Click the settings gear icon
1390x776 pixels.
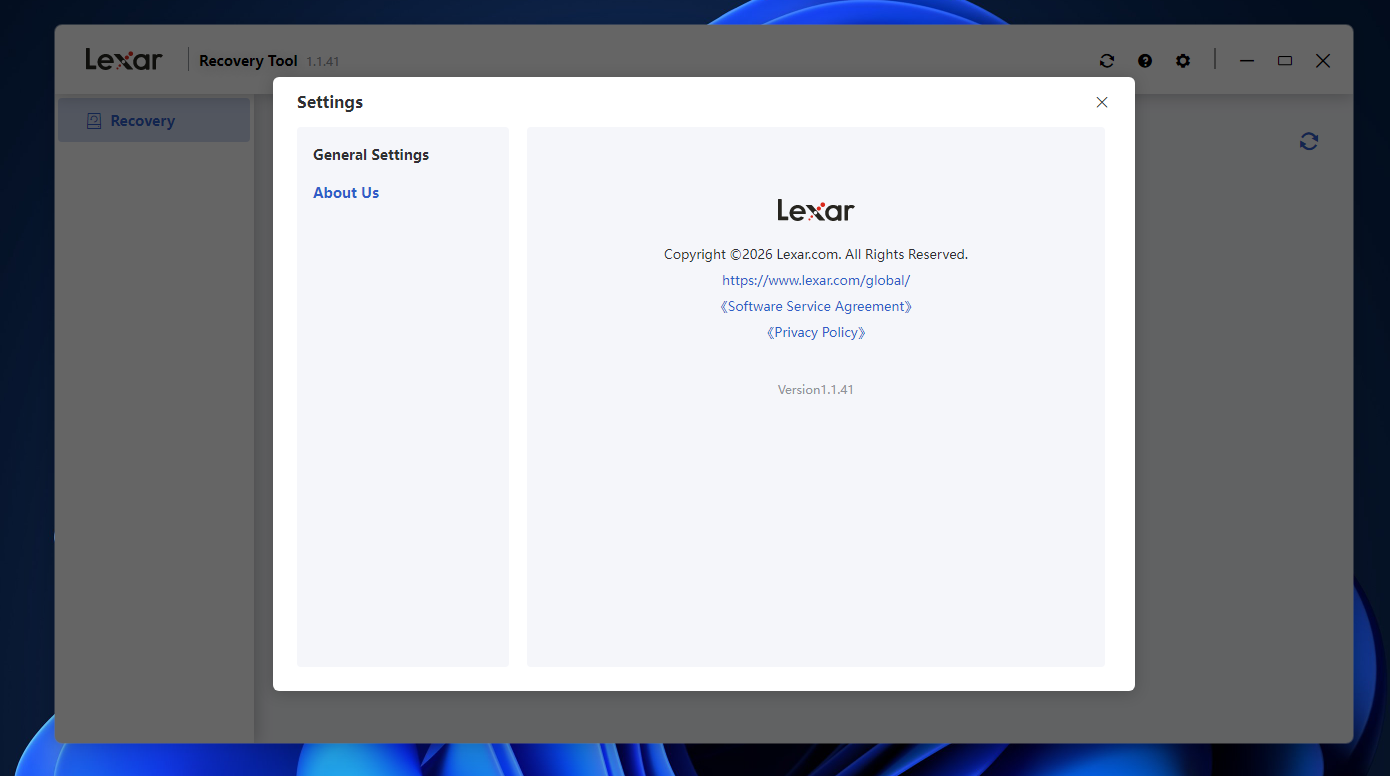pos(1183,60)
